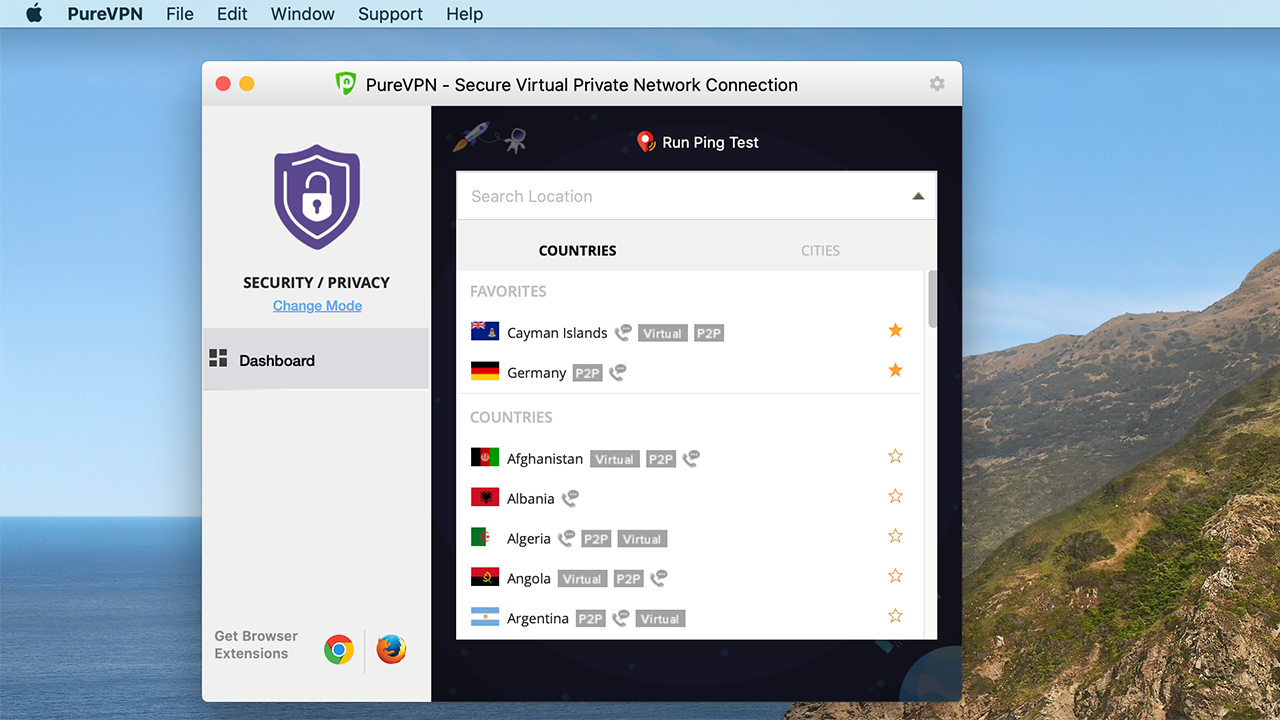
Task: Open the Help menu
Action: 464,14
